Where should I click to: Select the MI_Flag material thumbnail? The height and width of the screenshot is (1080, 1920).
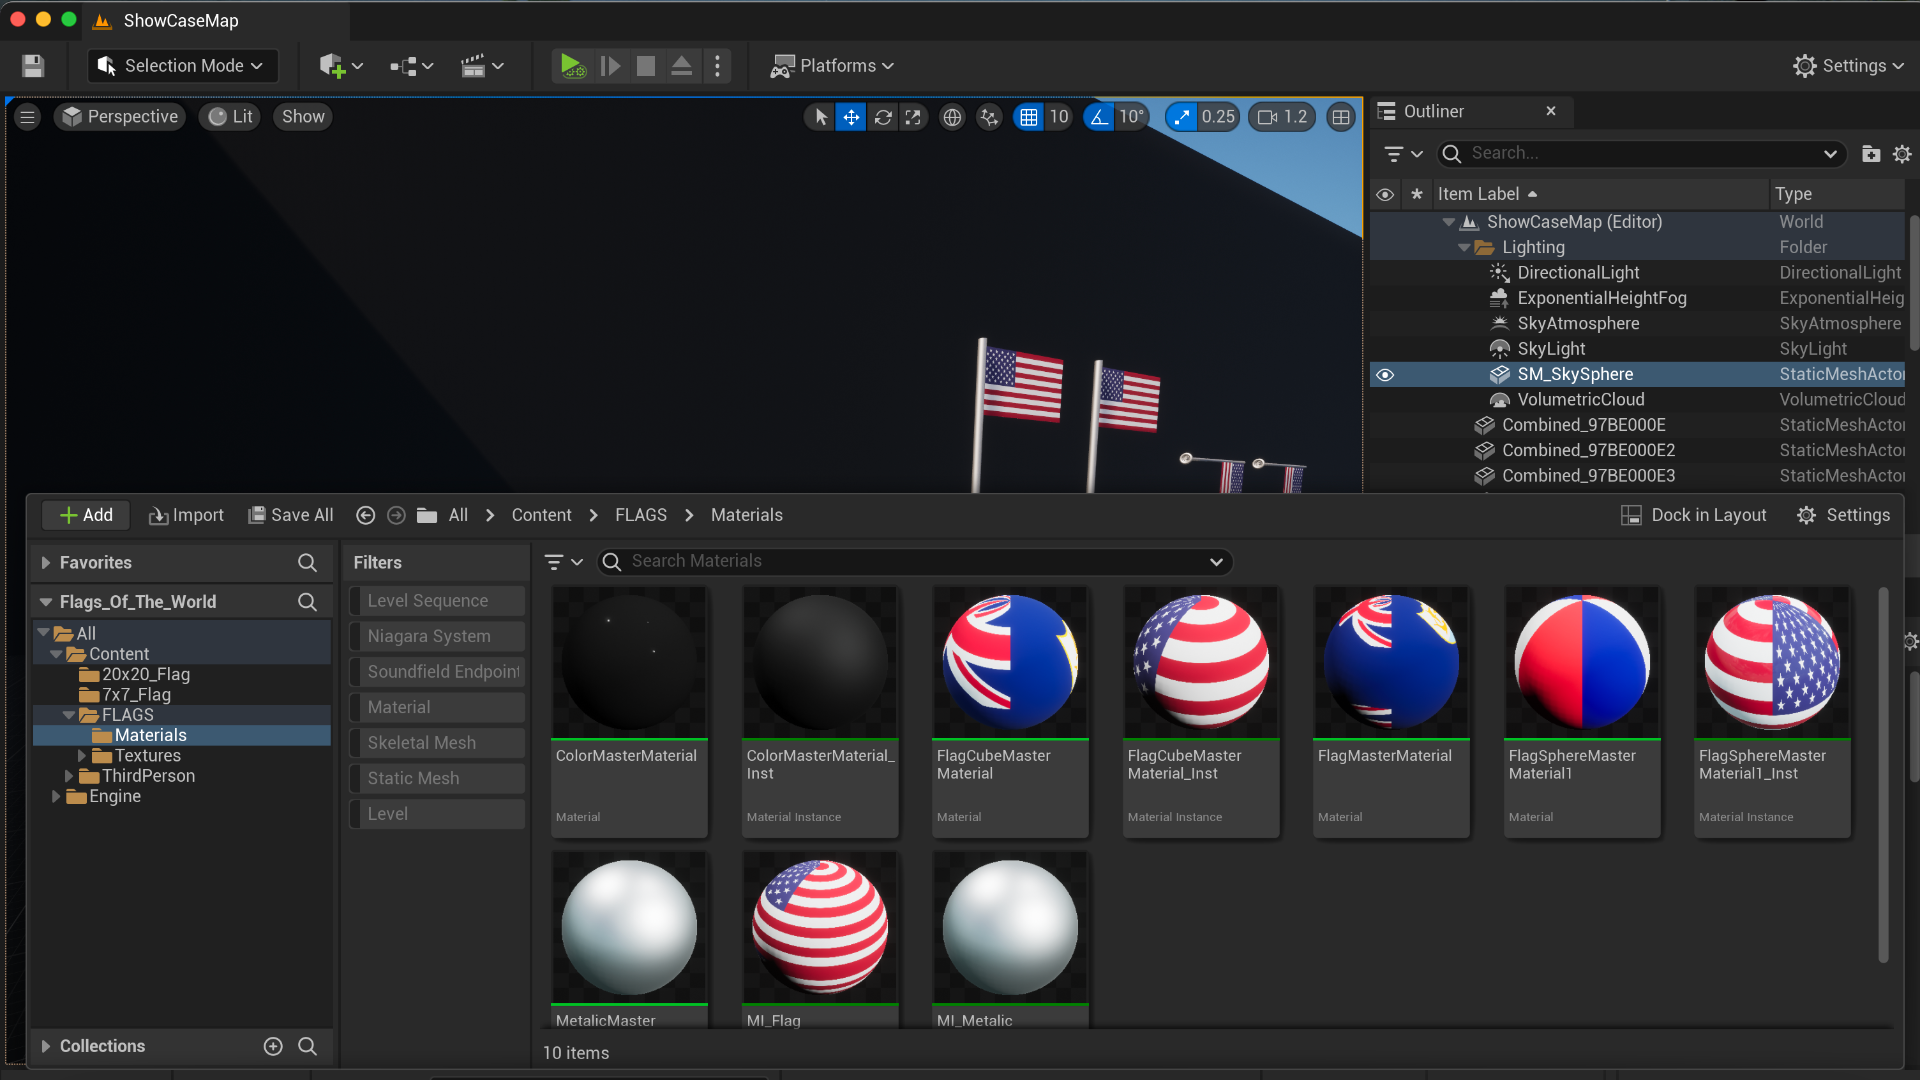pos(820,927)
